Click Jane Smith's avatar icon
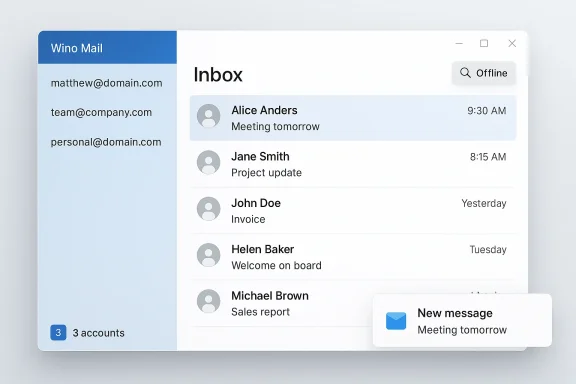 click(208, 162)
